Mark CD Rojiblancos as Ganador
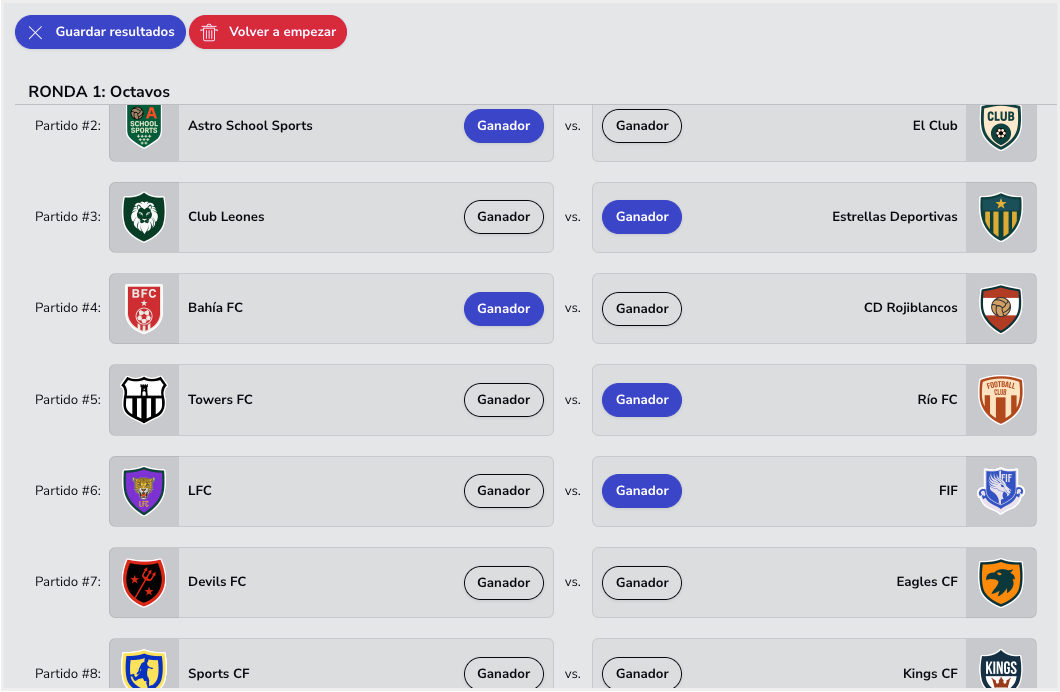Image resolution: width=1060 pixels, height=692 pixels. click(642, 308)
